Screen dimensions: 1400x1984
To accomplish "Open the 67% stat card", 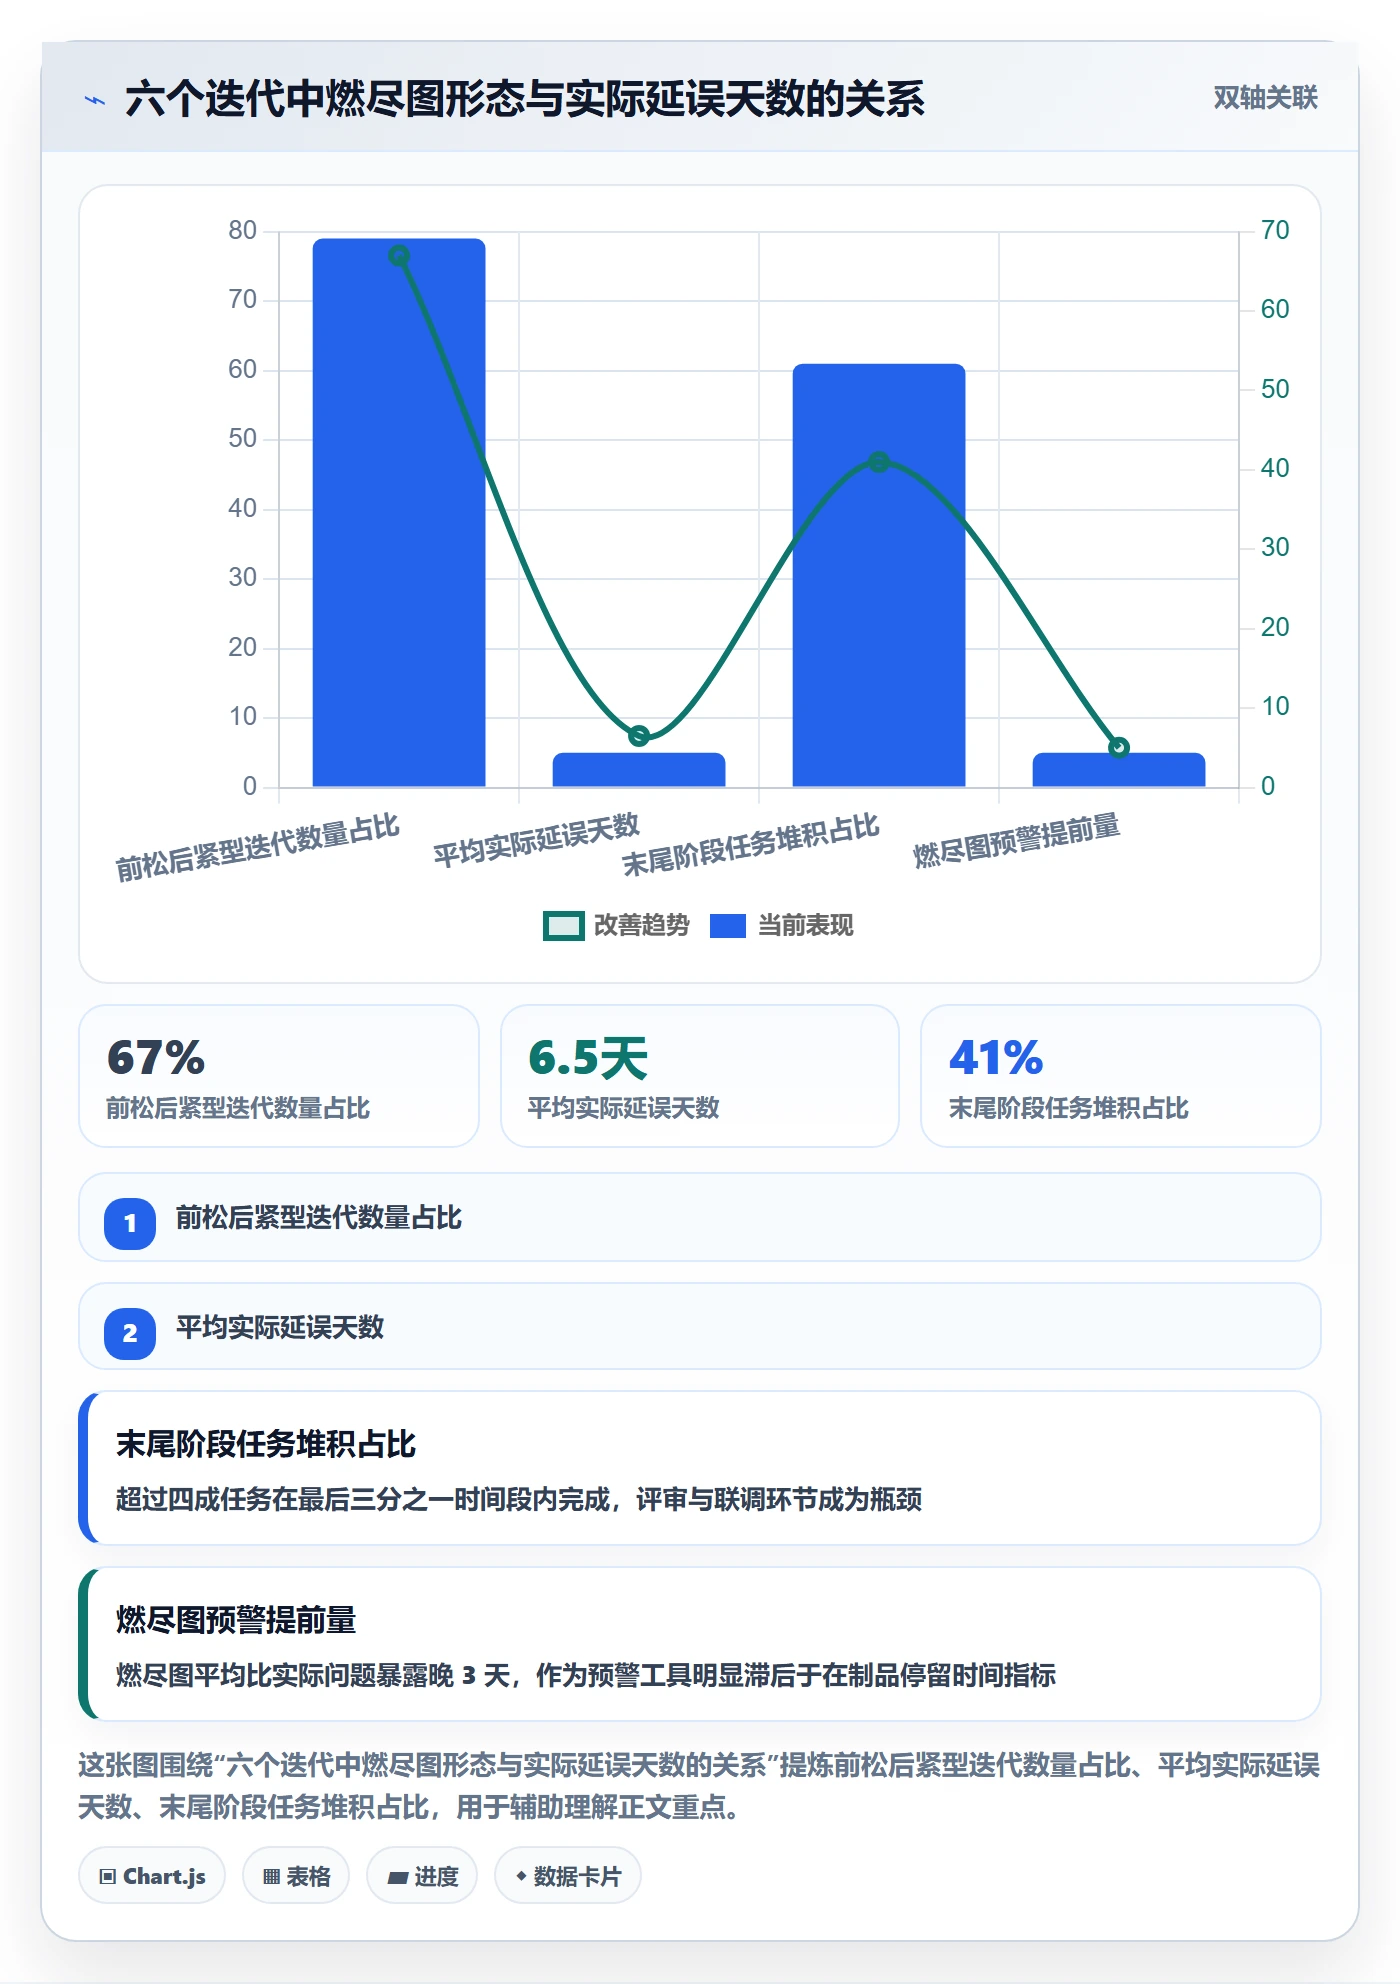I will (x=279, y=1076).
